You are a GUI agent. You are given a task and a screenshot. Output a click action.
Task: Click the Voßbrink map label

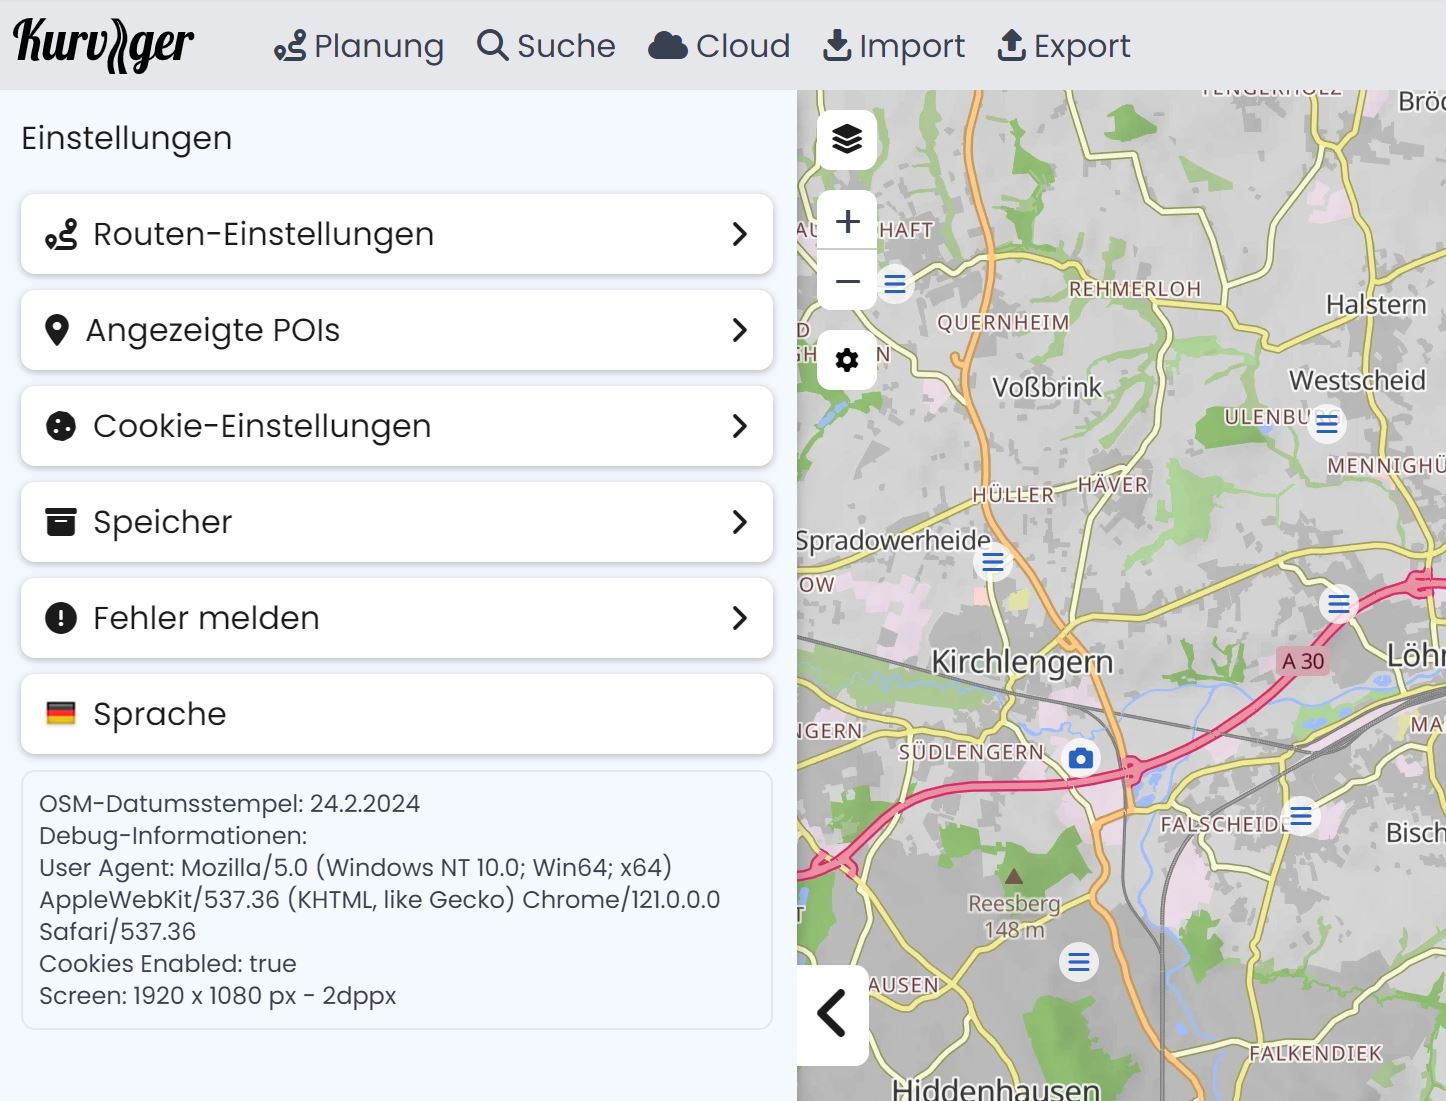[1047, 387]
